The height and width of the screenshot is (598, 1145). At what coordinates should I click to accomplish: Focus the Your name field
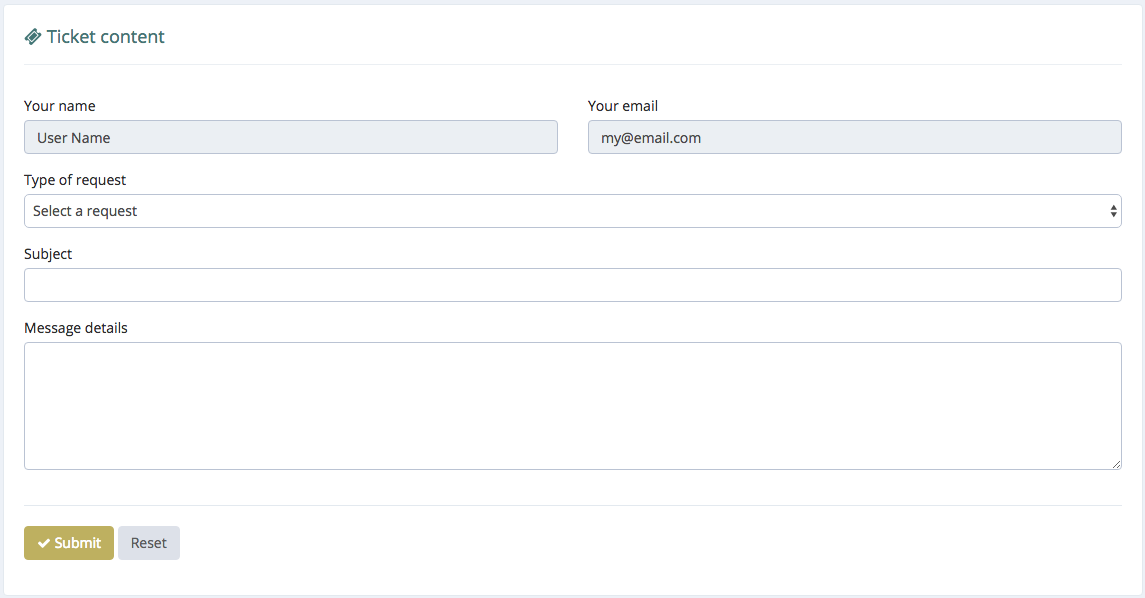point(291,137)
